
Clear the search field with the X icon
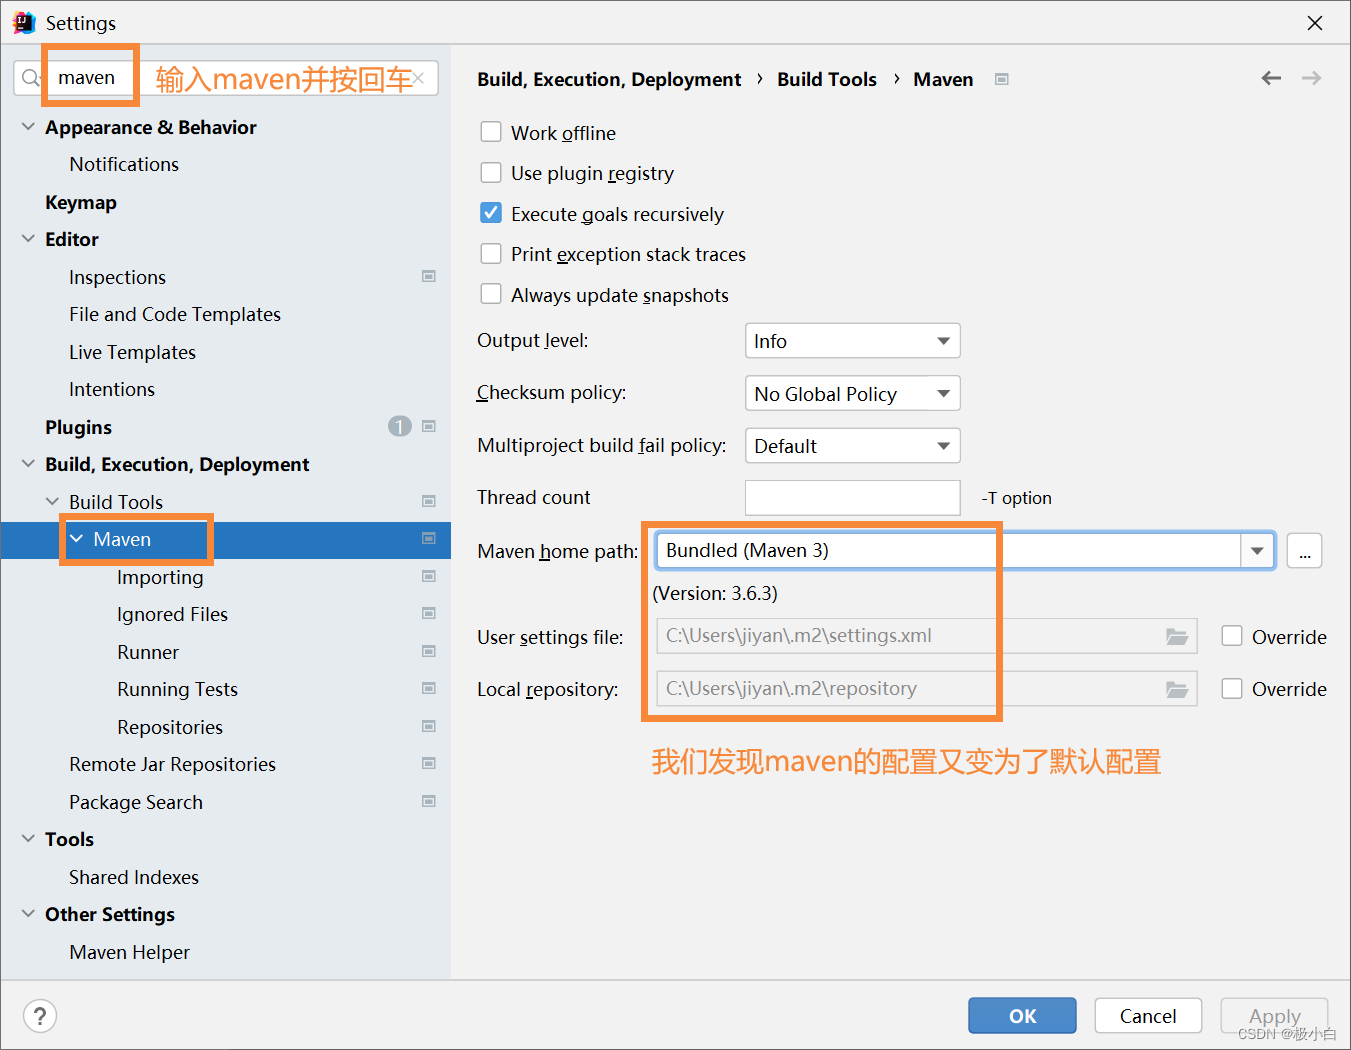(418, 78)
